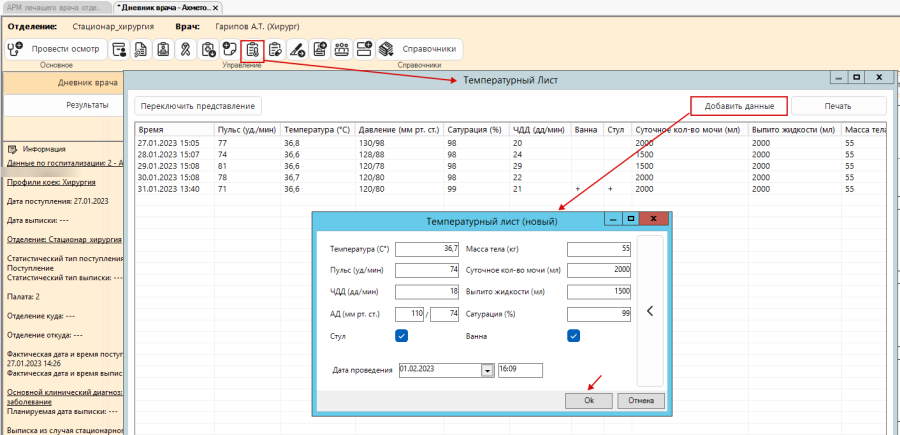The image size is (900, 435).
Task: Open the ID badge icon in toolbar
Action: [x=164, y=49]
